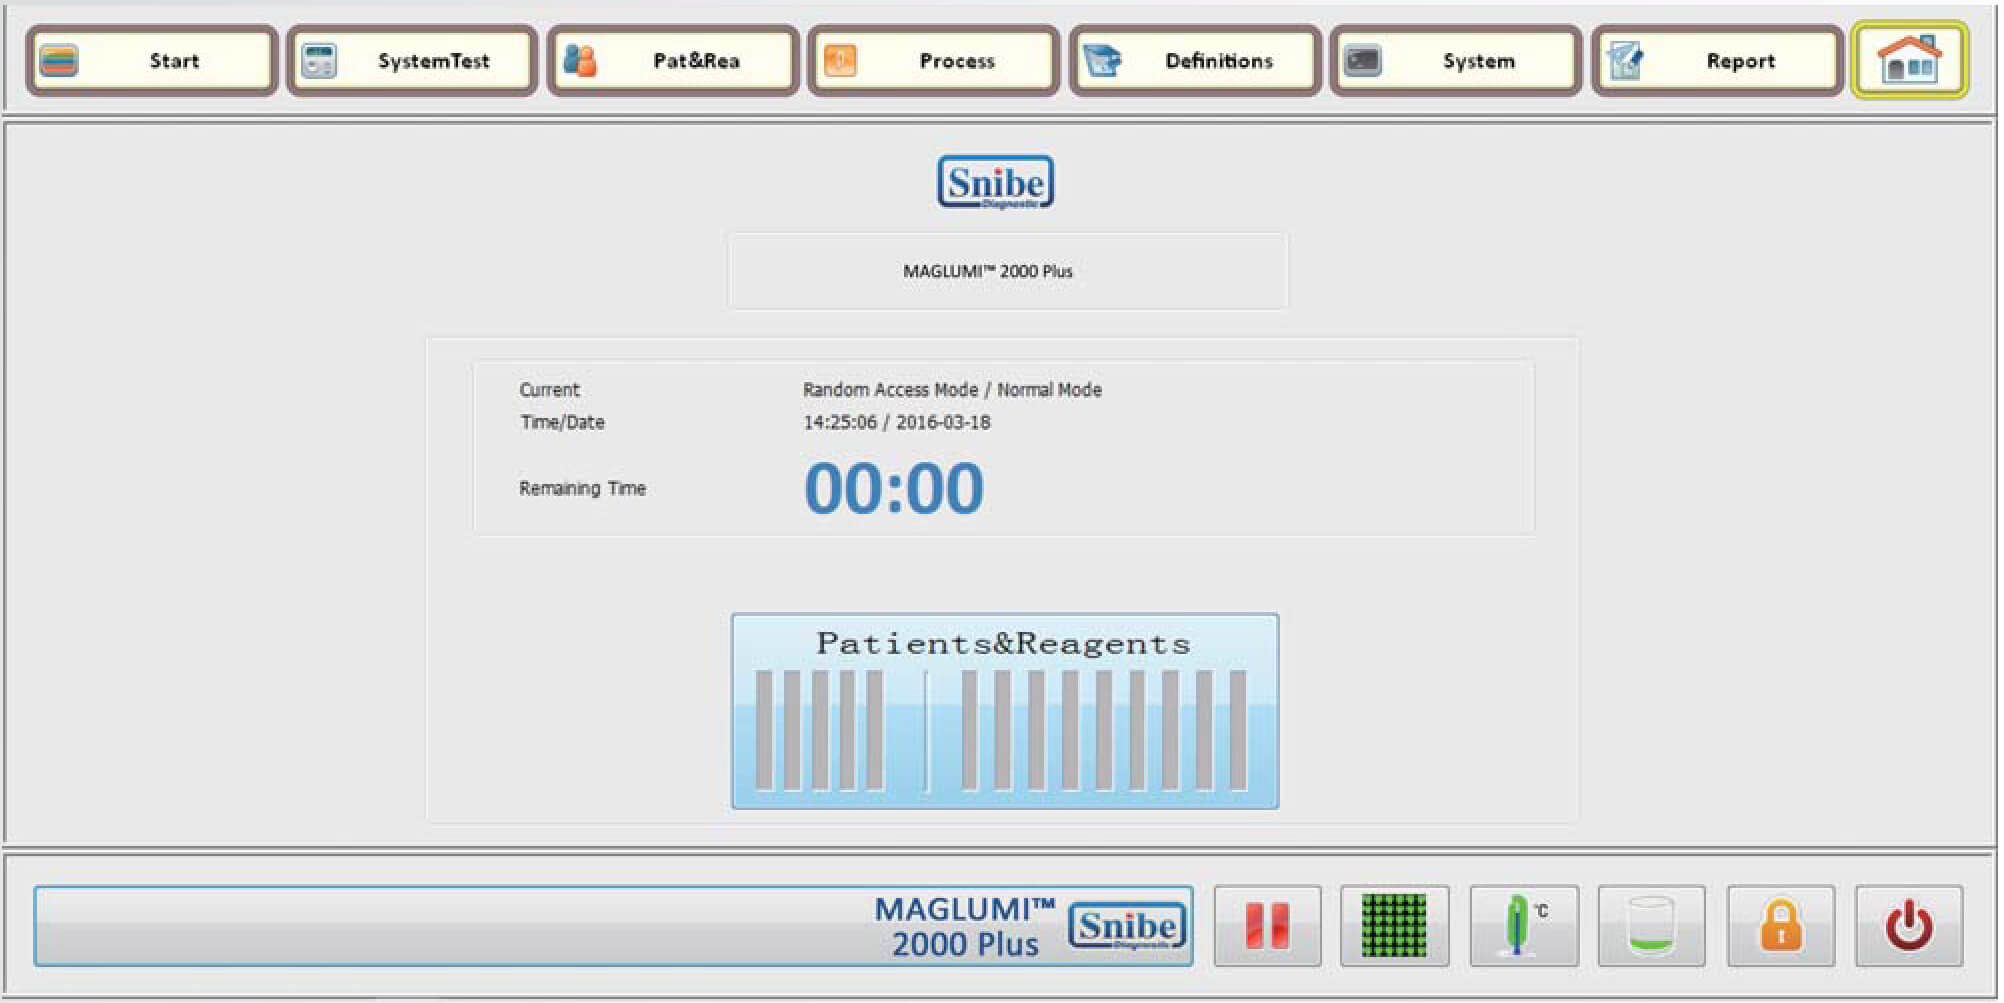Open the Report tab
The width and height of the screenshot is (2004, 1003).
click(1717, 61)
